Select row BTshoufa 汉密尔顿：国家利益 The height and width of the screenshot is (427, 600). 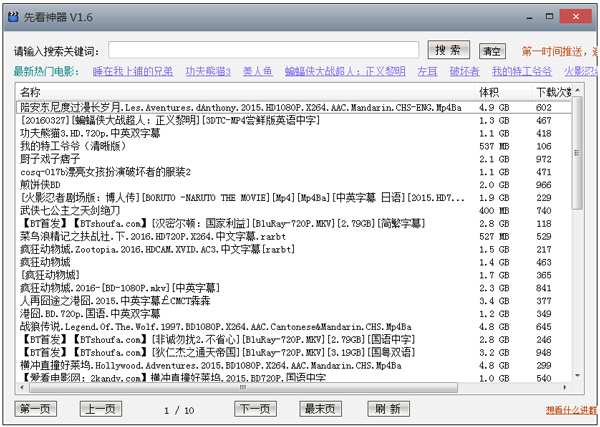coord(294,223)
